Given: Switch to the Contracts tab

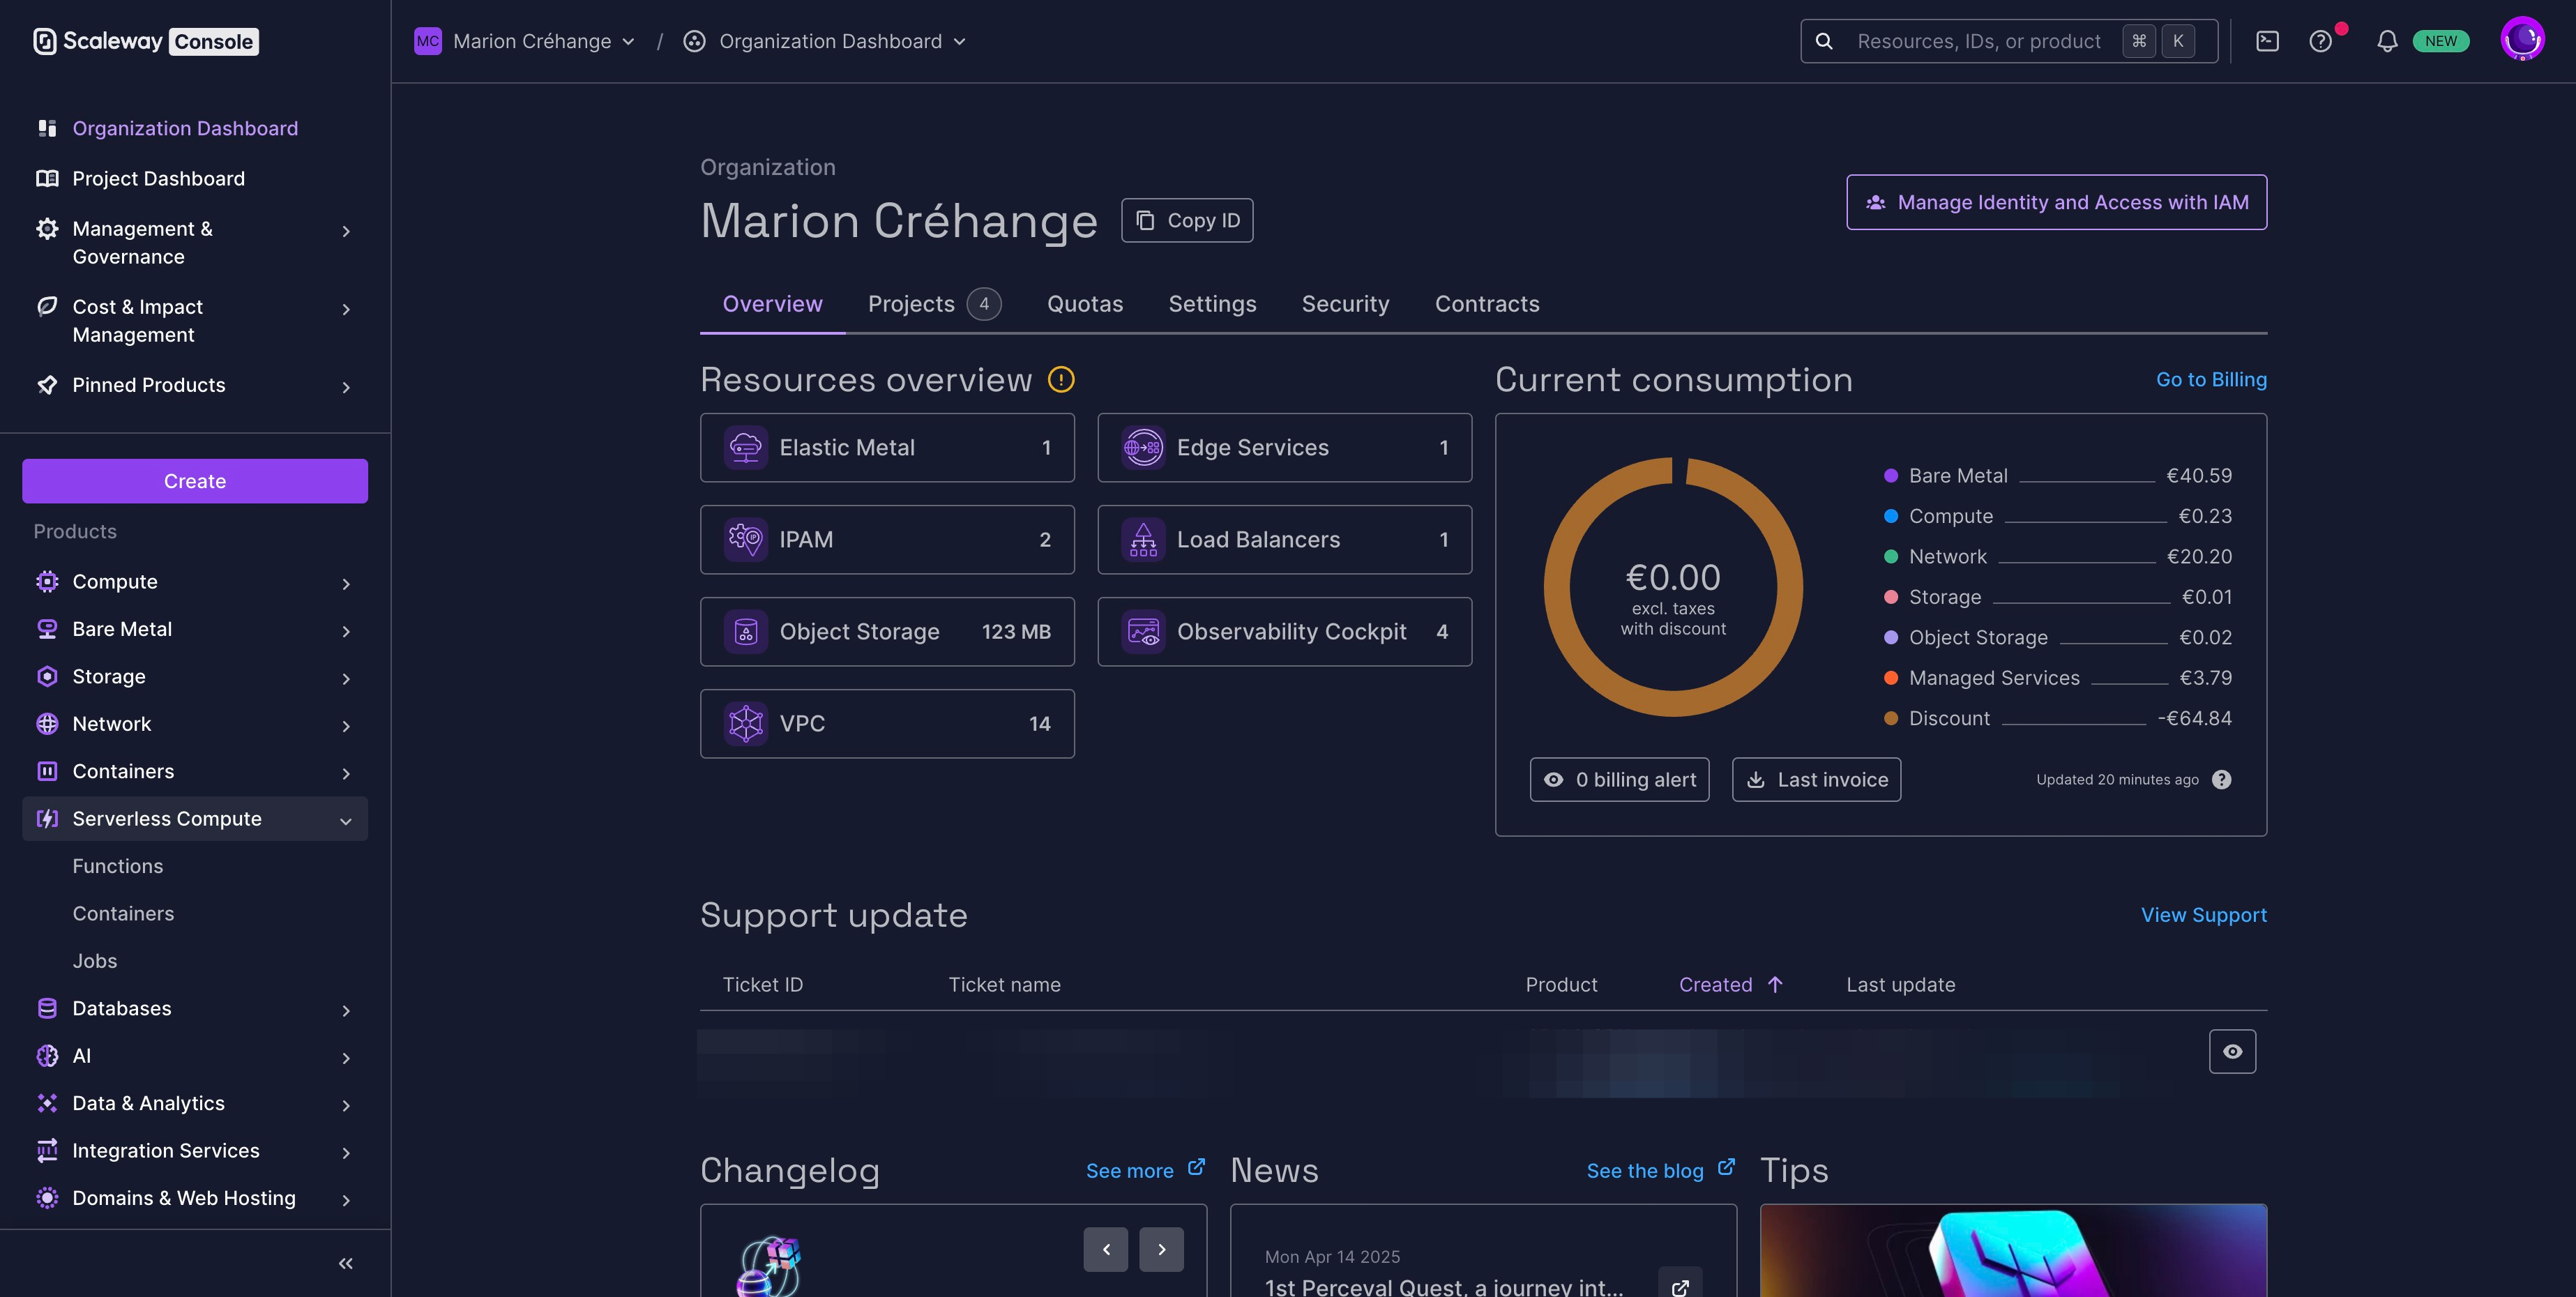Looking at the screenshot, I should point(1487,304).
